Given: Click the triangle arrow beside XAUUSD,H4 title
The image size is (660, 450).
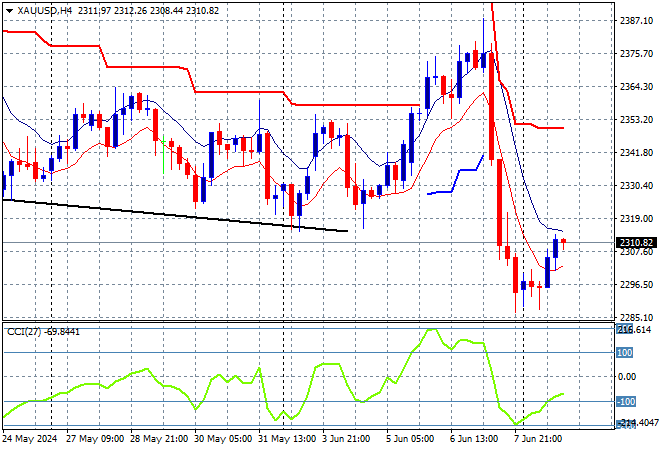Looking at the screenshot, I should (9, 11).
